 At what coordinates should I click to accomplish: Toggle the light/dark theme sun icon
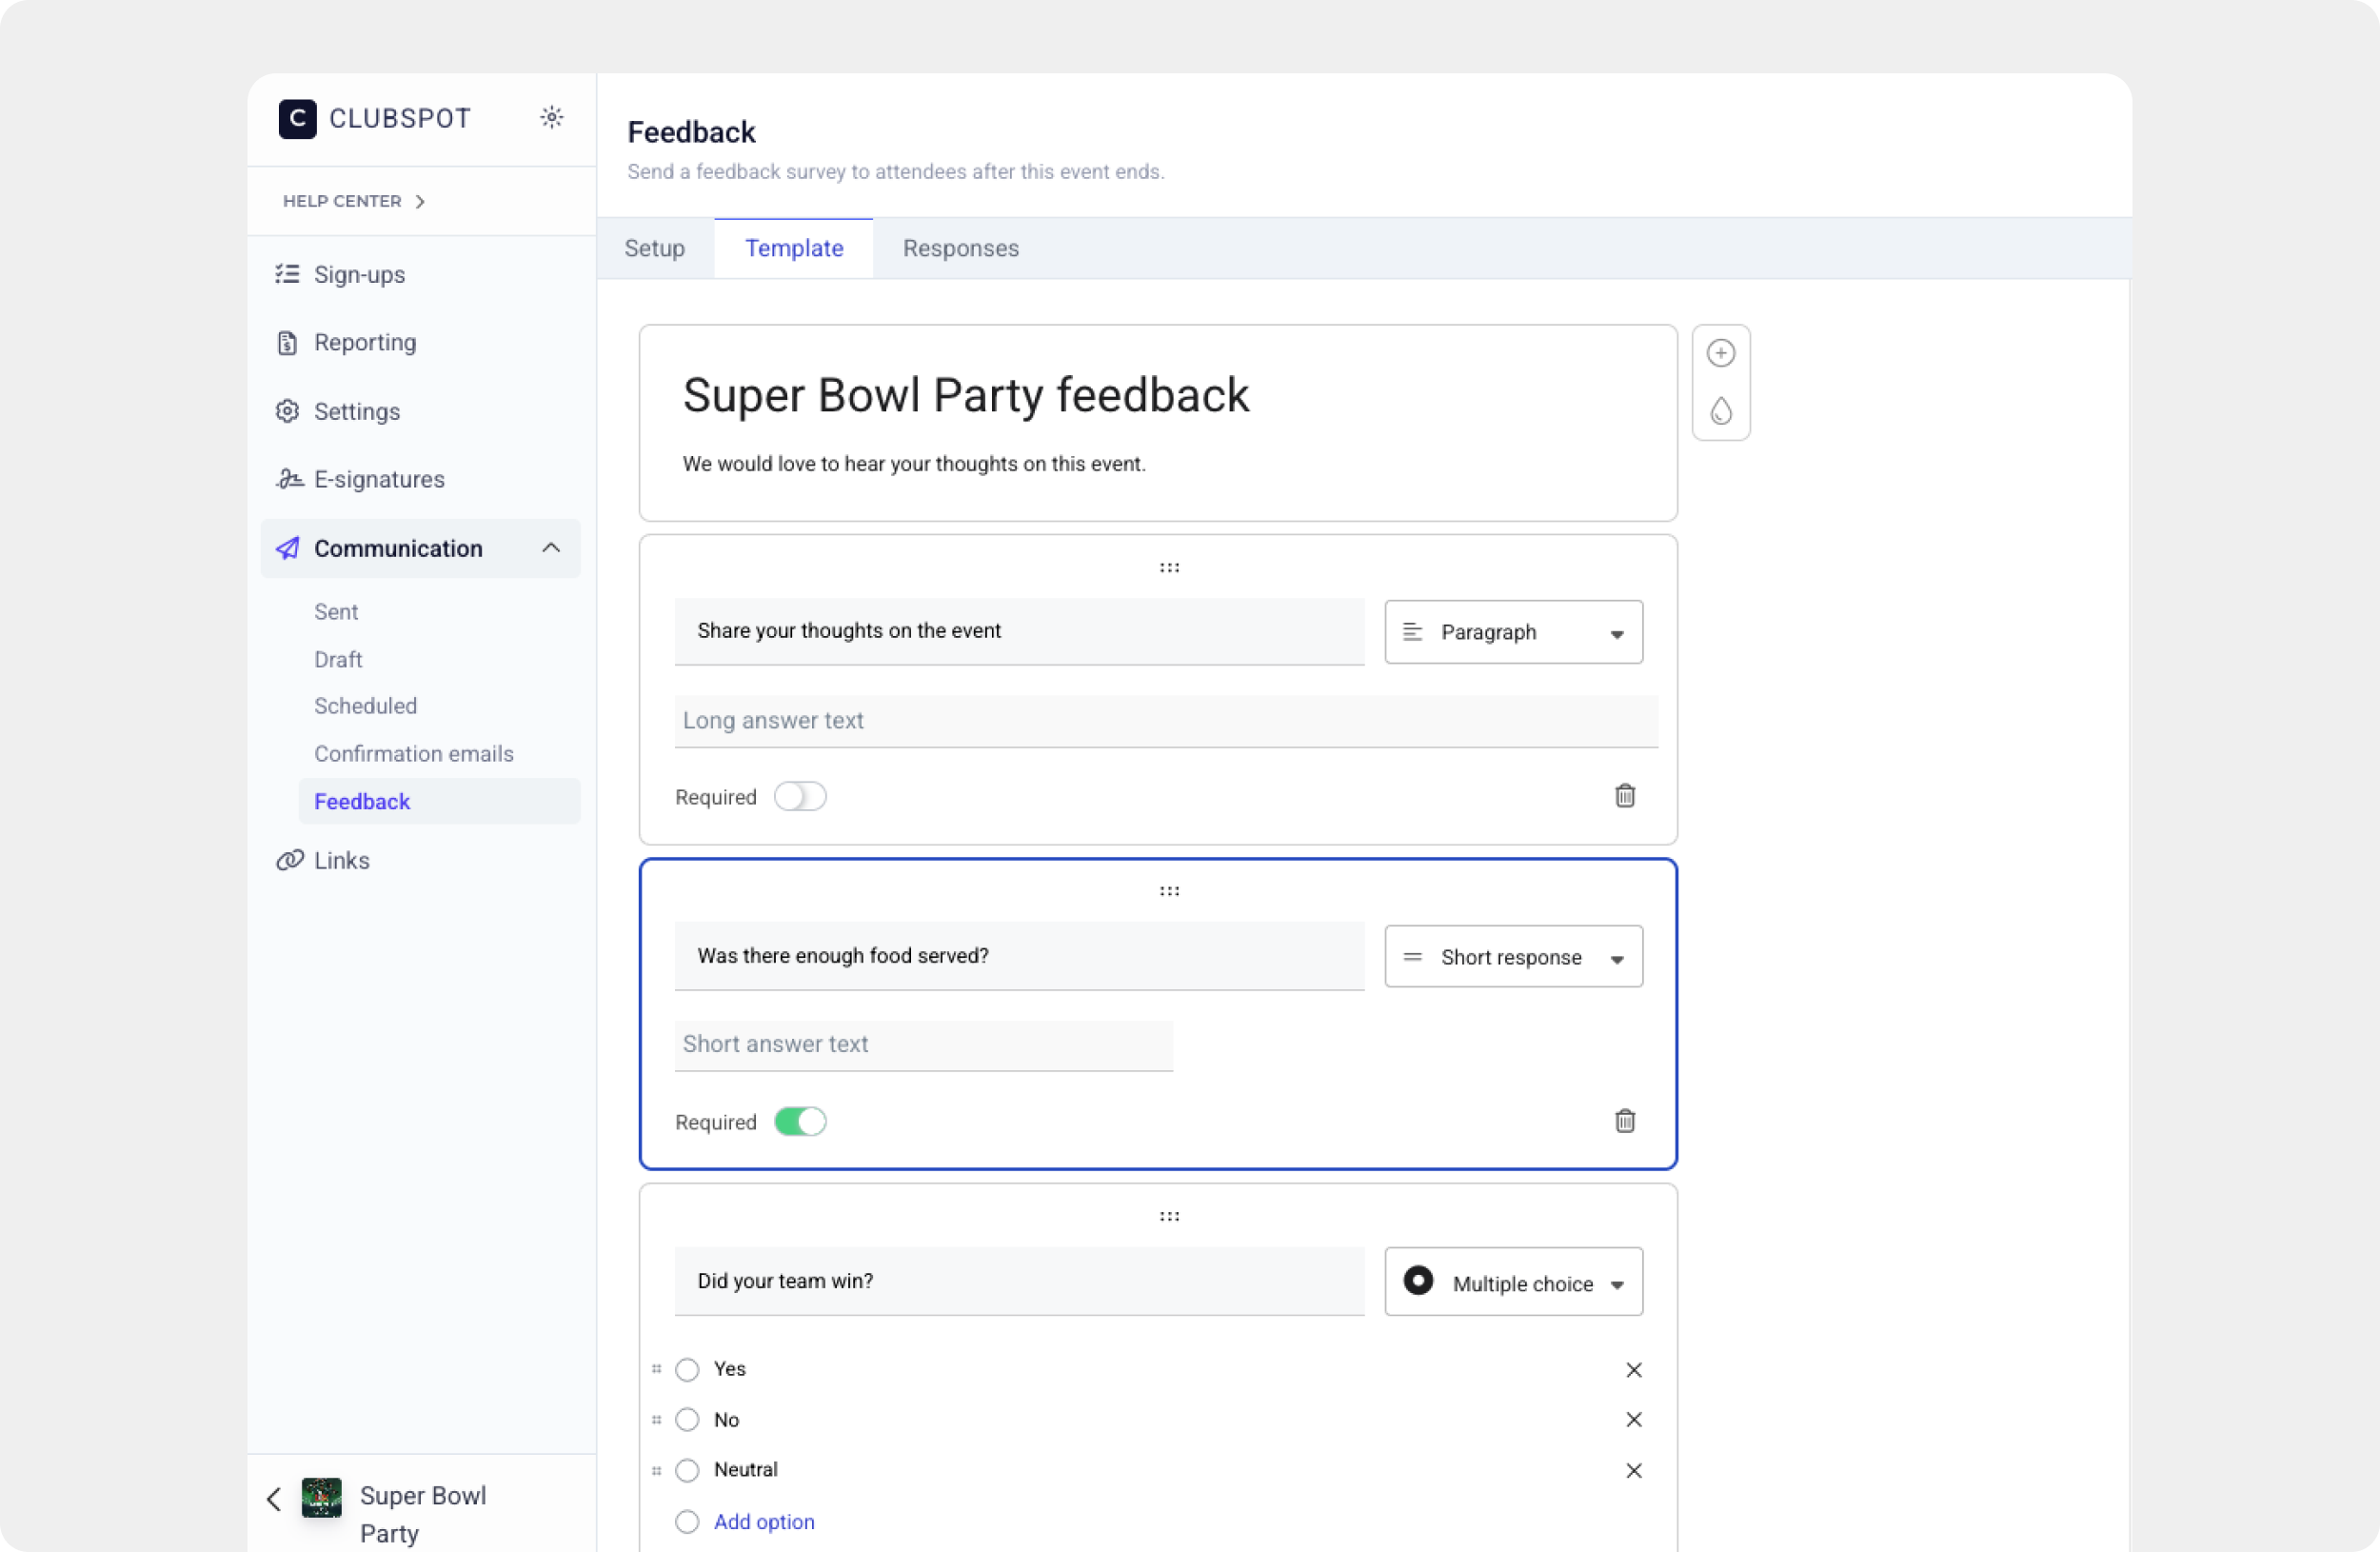coord(551,117)
